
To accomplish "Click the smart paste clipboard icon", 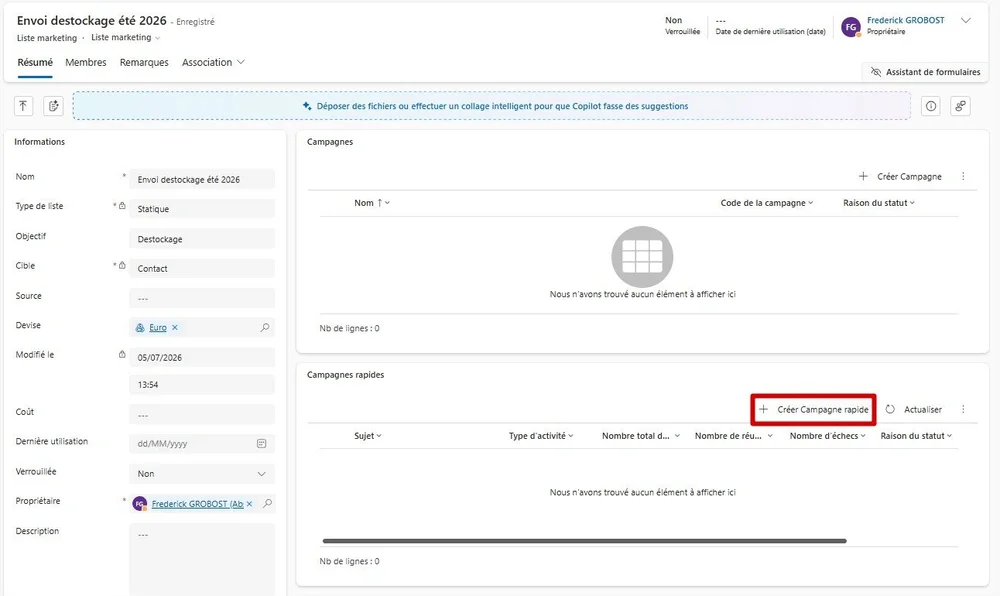I will [x=54, y=106].
